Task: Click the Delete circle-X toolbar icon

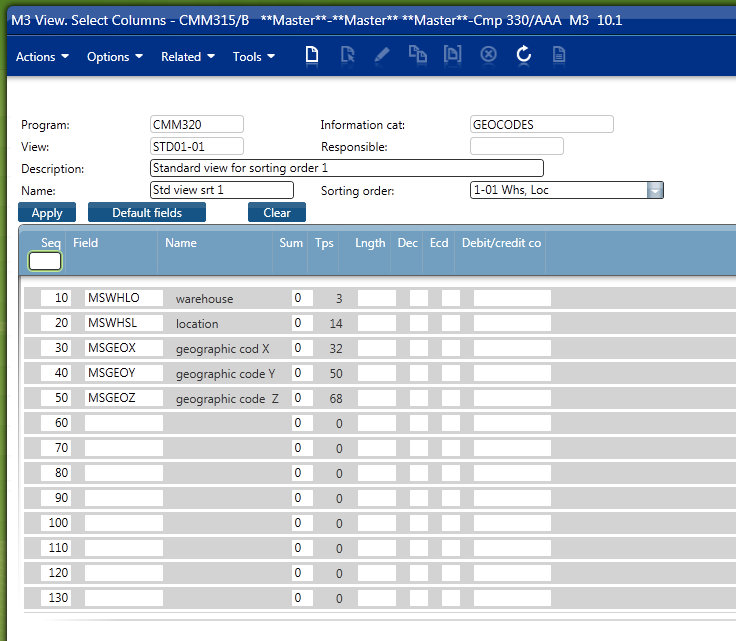Action: (x=488, y=56)
